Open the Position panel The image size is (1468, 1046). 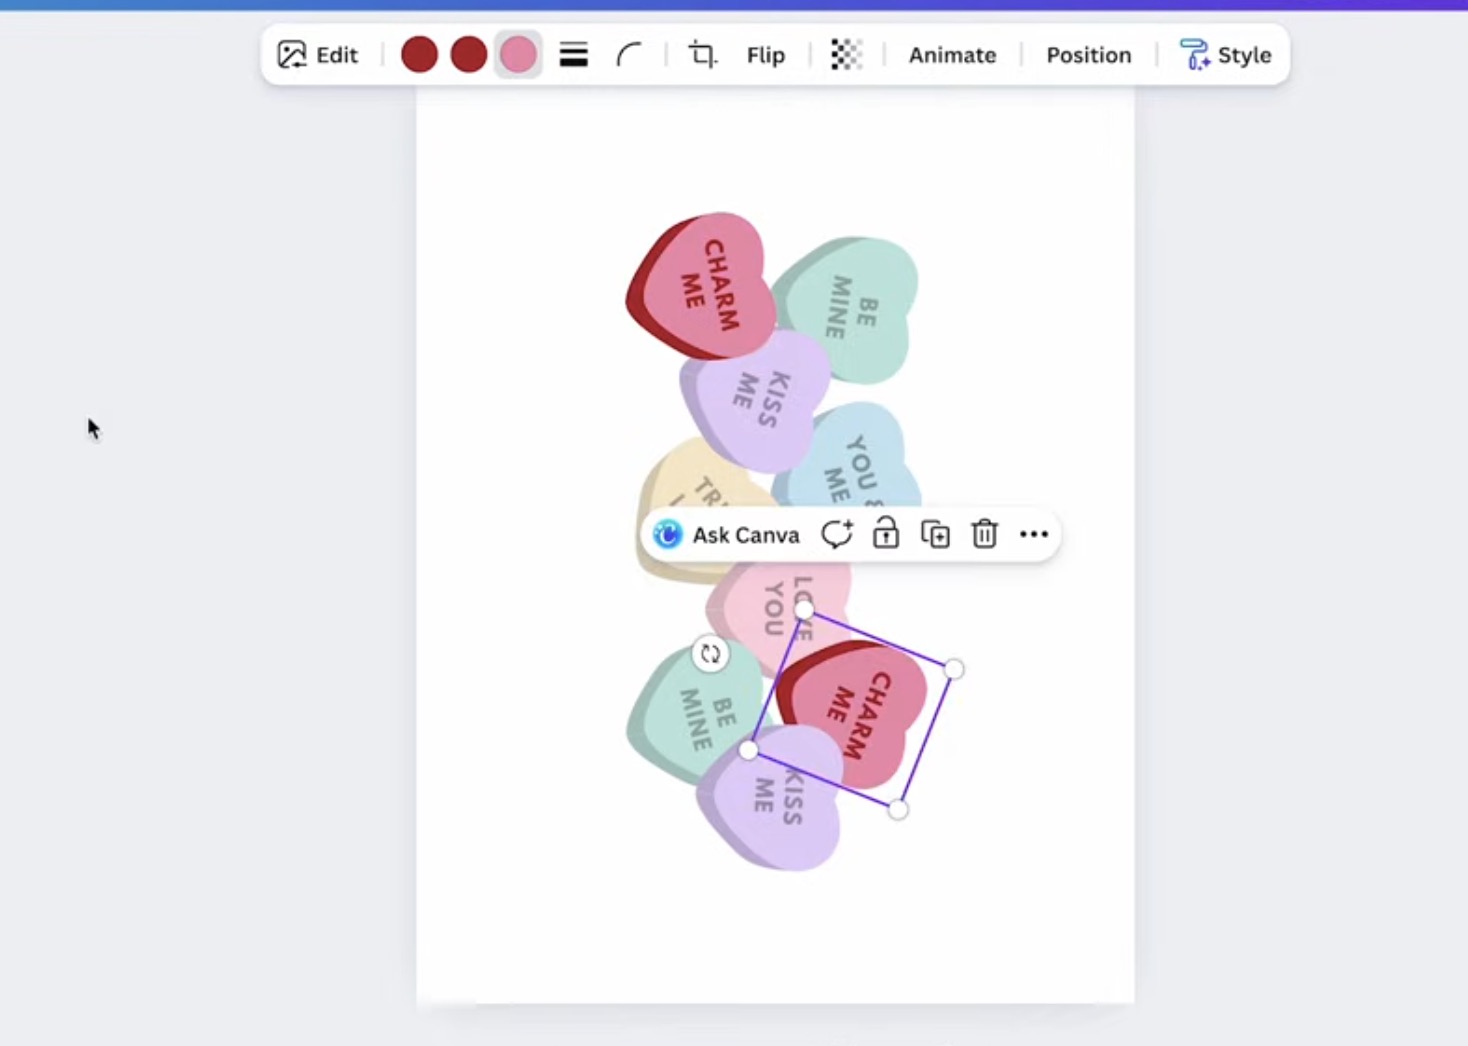tap(1088, 55)
